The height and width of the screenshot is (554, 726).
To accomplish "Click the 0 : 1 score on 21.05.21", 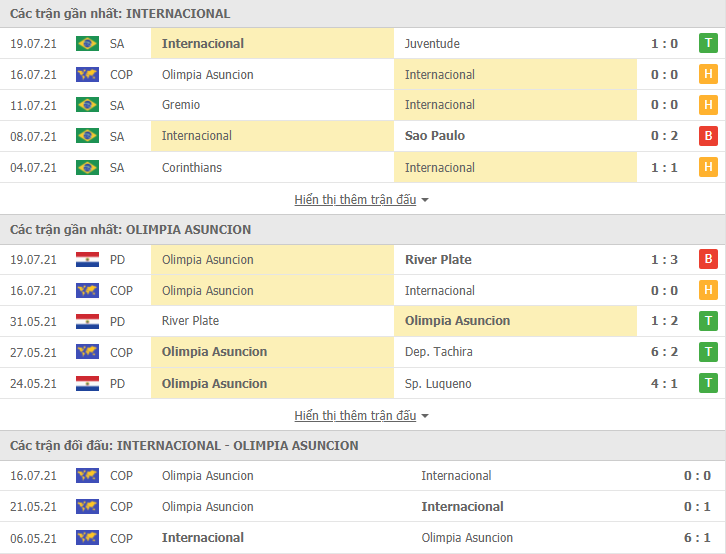I will pyautogui.click(x=697, y=507).
